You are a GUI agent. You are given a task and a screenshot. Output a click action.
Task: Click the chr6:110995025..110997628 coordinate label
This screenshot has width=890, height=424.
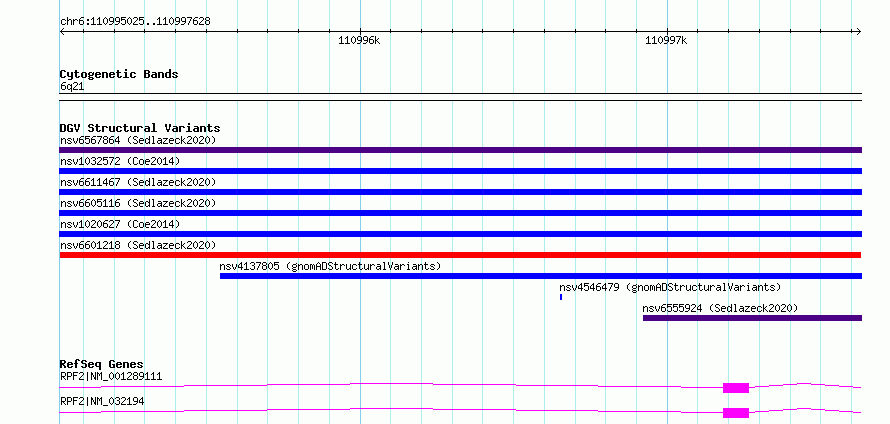(x=135, y=22)
